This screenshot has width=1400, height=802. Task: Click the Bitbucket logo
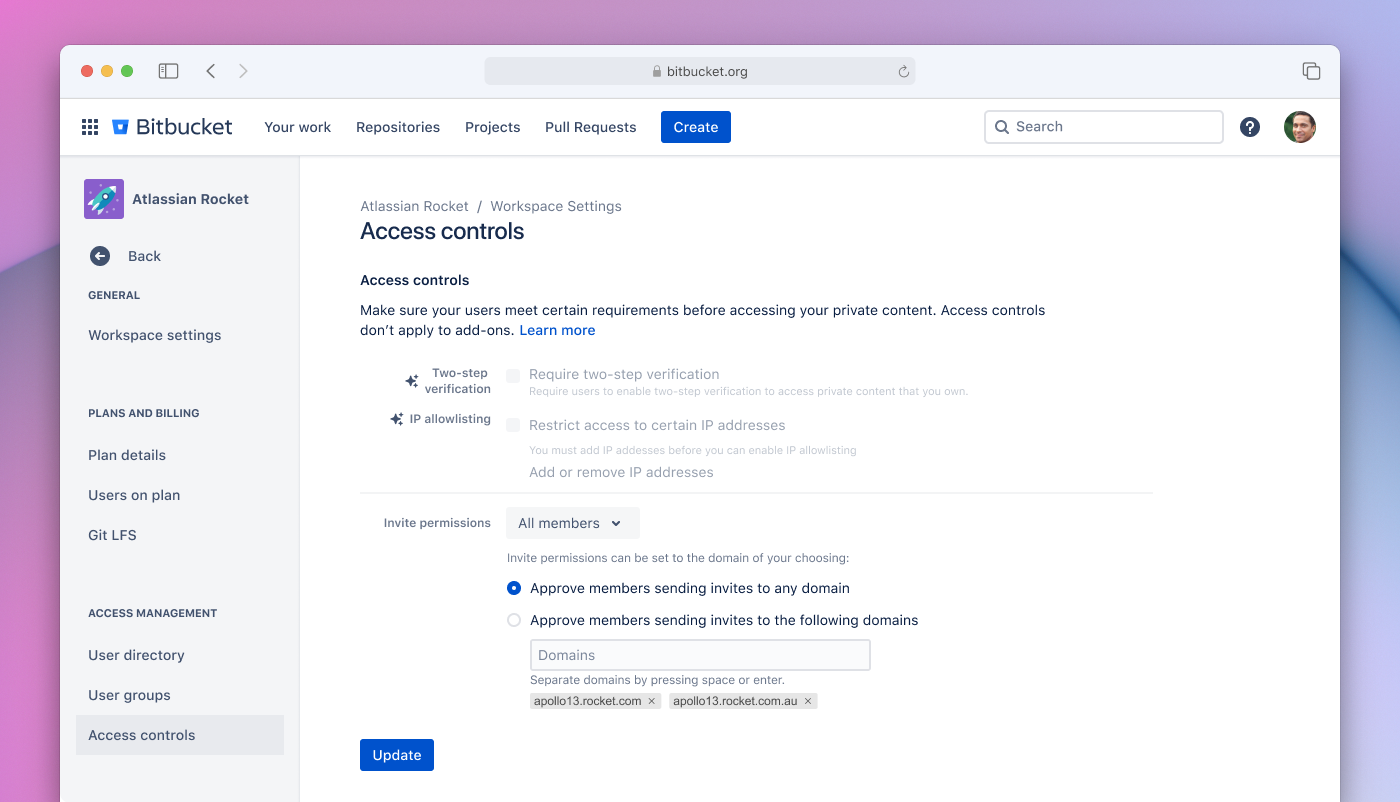pyautogui.click(x=121, y=126)
